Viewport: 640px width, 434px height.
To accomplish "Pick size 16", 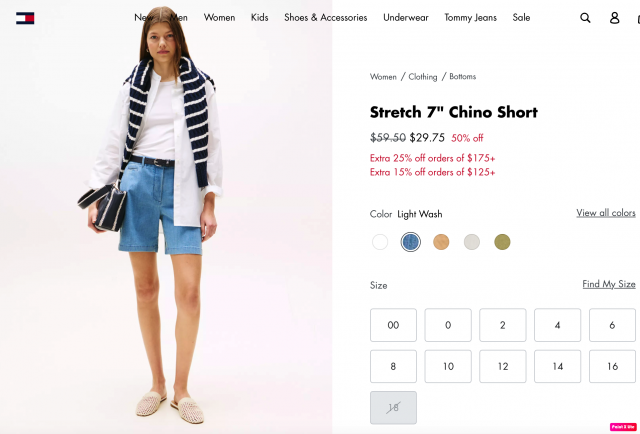I will pyautogui.click(x=612, y=366).
